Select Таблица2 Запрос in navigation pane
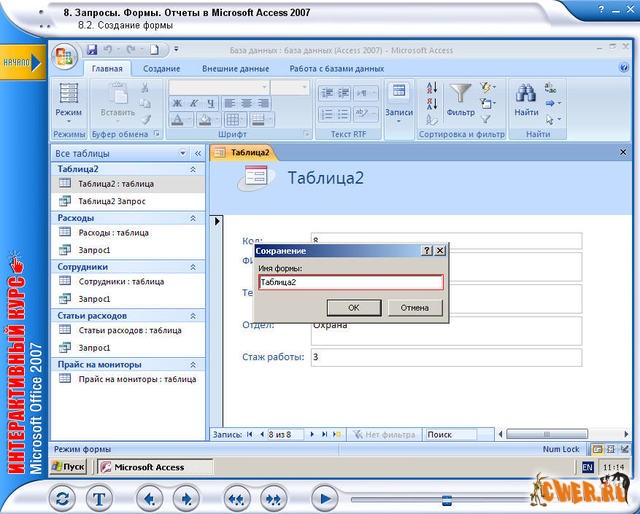This screenshot has height=514, width=640. tap(112, 200)
